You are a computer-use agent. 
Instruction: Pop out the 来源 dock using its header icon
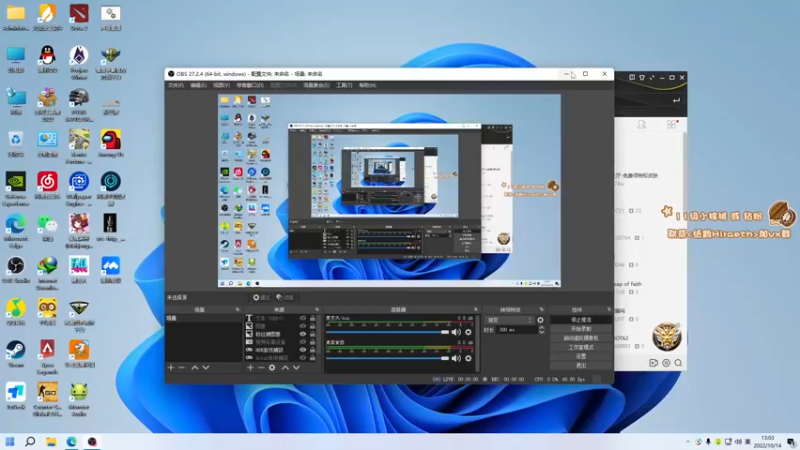317,310
